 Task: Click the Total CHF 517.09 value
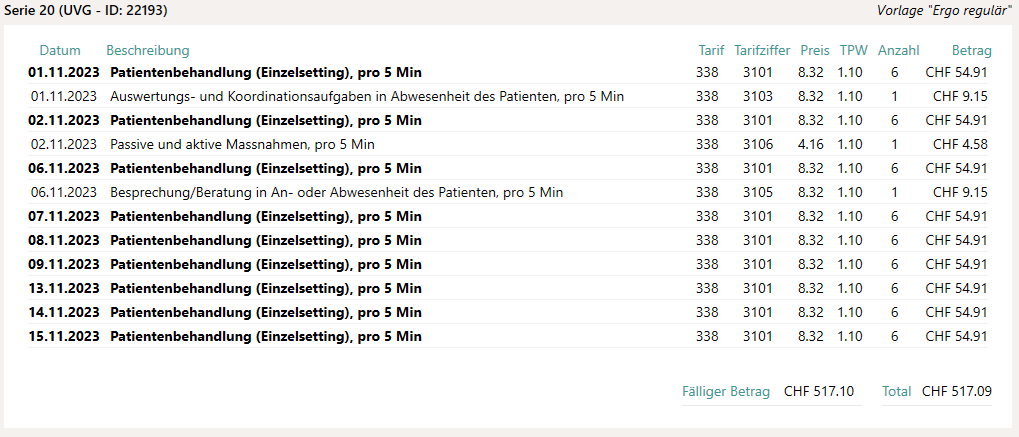click(x=957, y=391)
